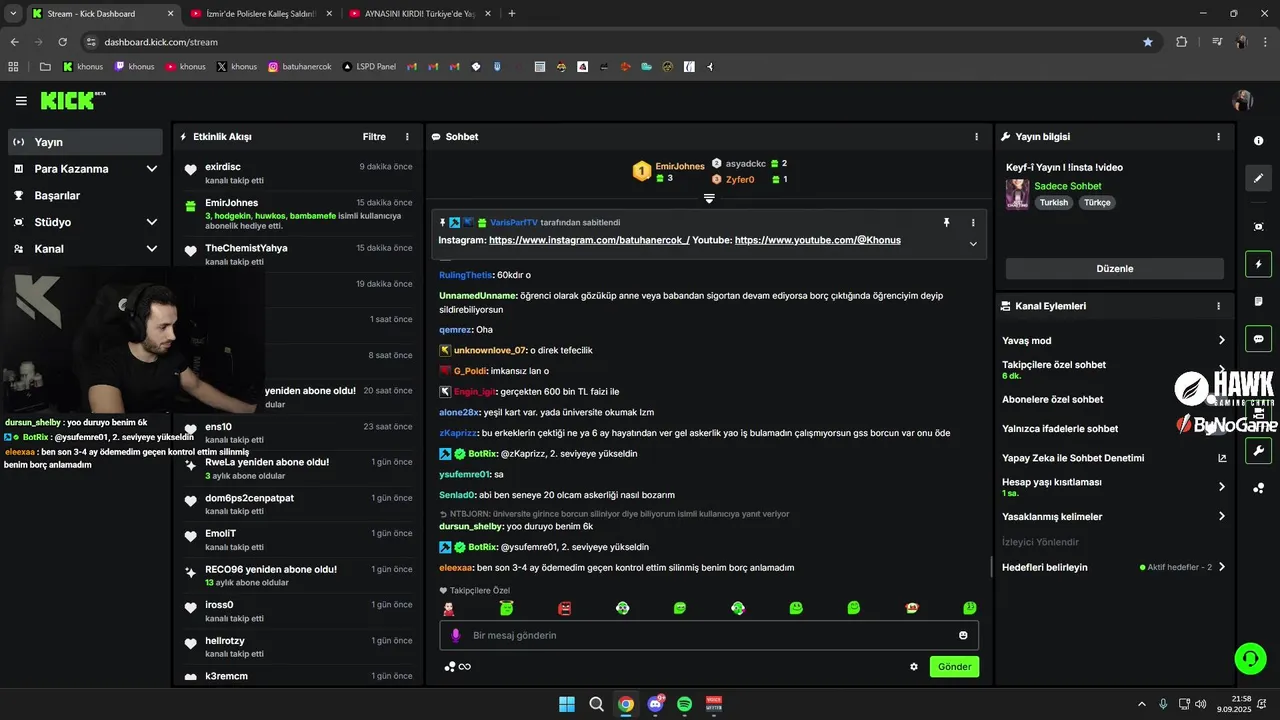Open Yayın bilgisi panel three-dot menu
Screen dimensions: 1280x720
click(x=1218, y=137)
